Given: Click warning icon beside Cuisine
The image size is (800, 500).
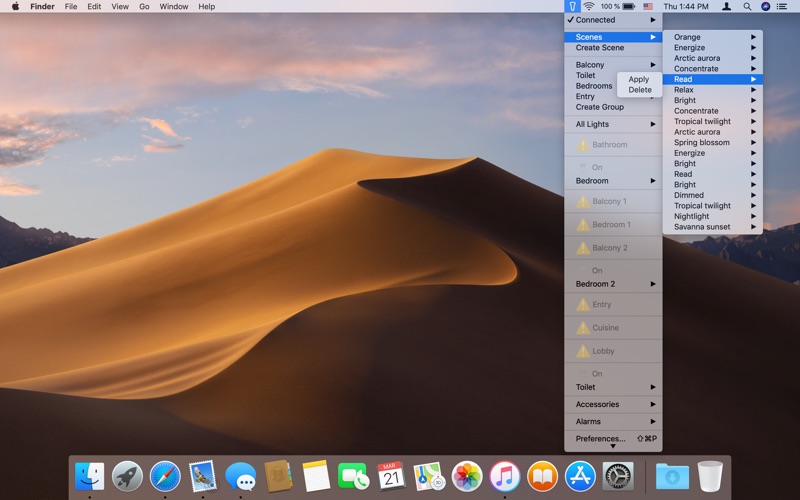Looking at the screenshot, I should coord(583,328).
